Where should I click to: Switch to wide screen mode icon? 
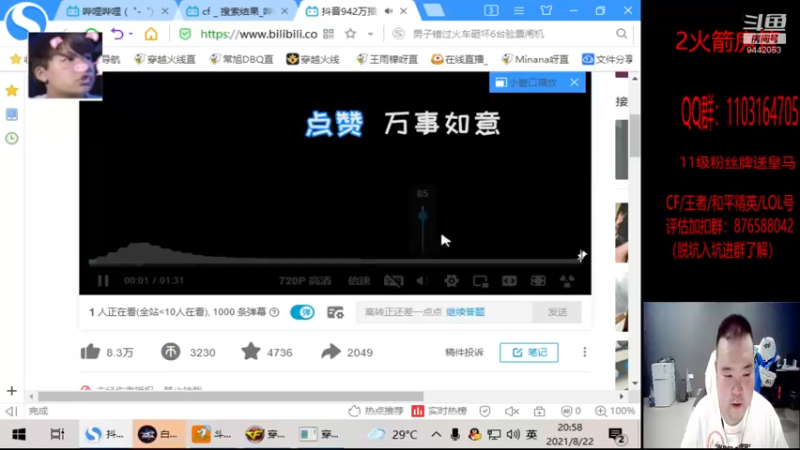pos(509,281)
